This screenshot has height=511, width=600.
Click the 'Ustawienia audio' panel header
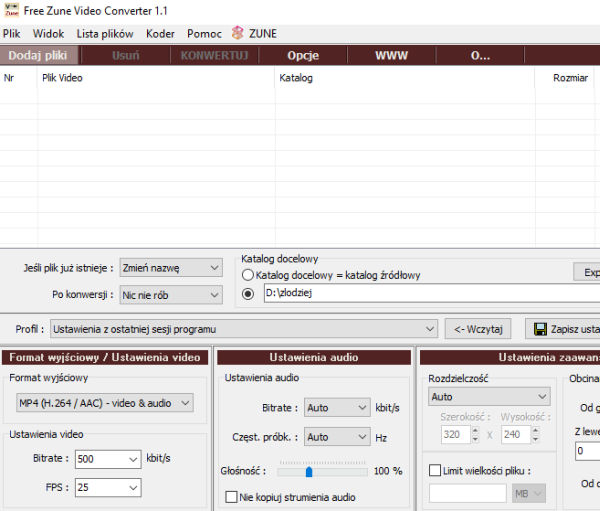[314, 357]
